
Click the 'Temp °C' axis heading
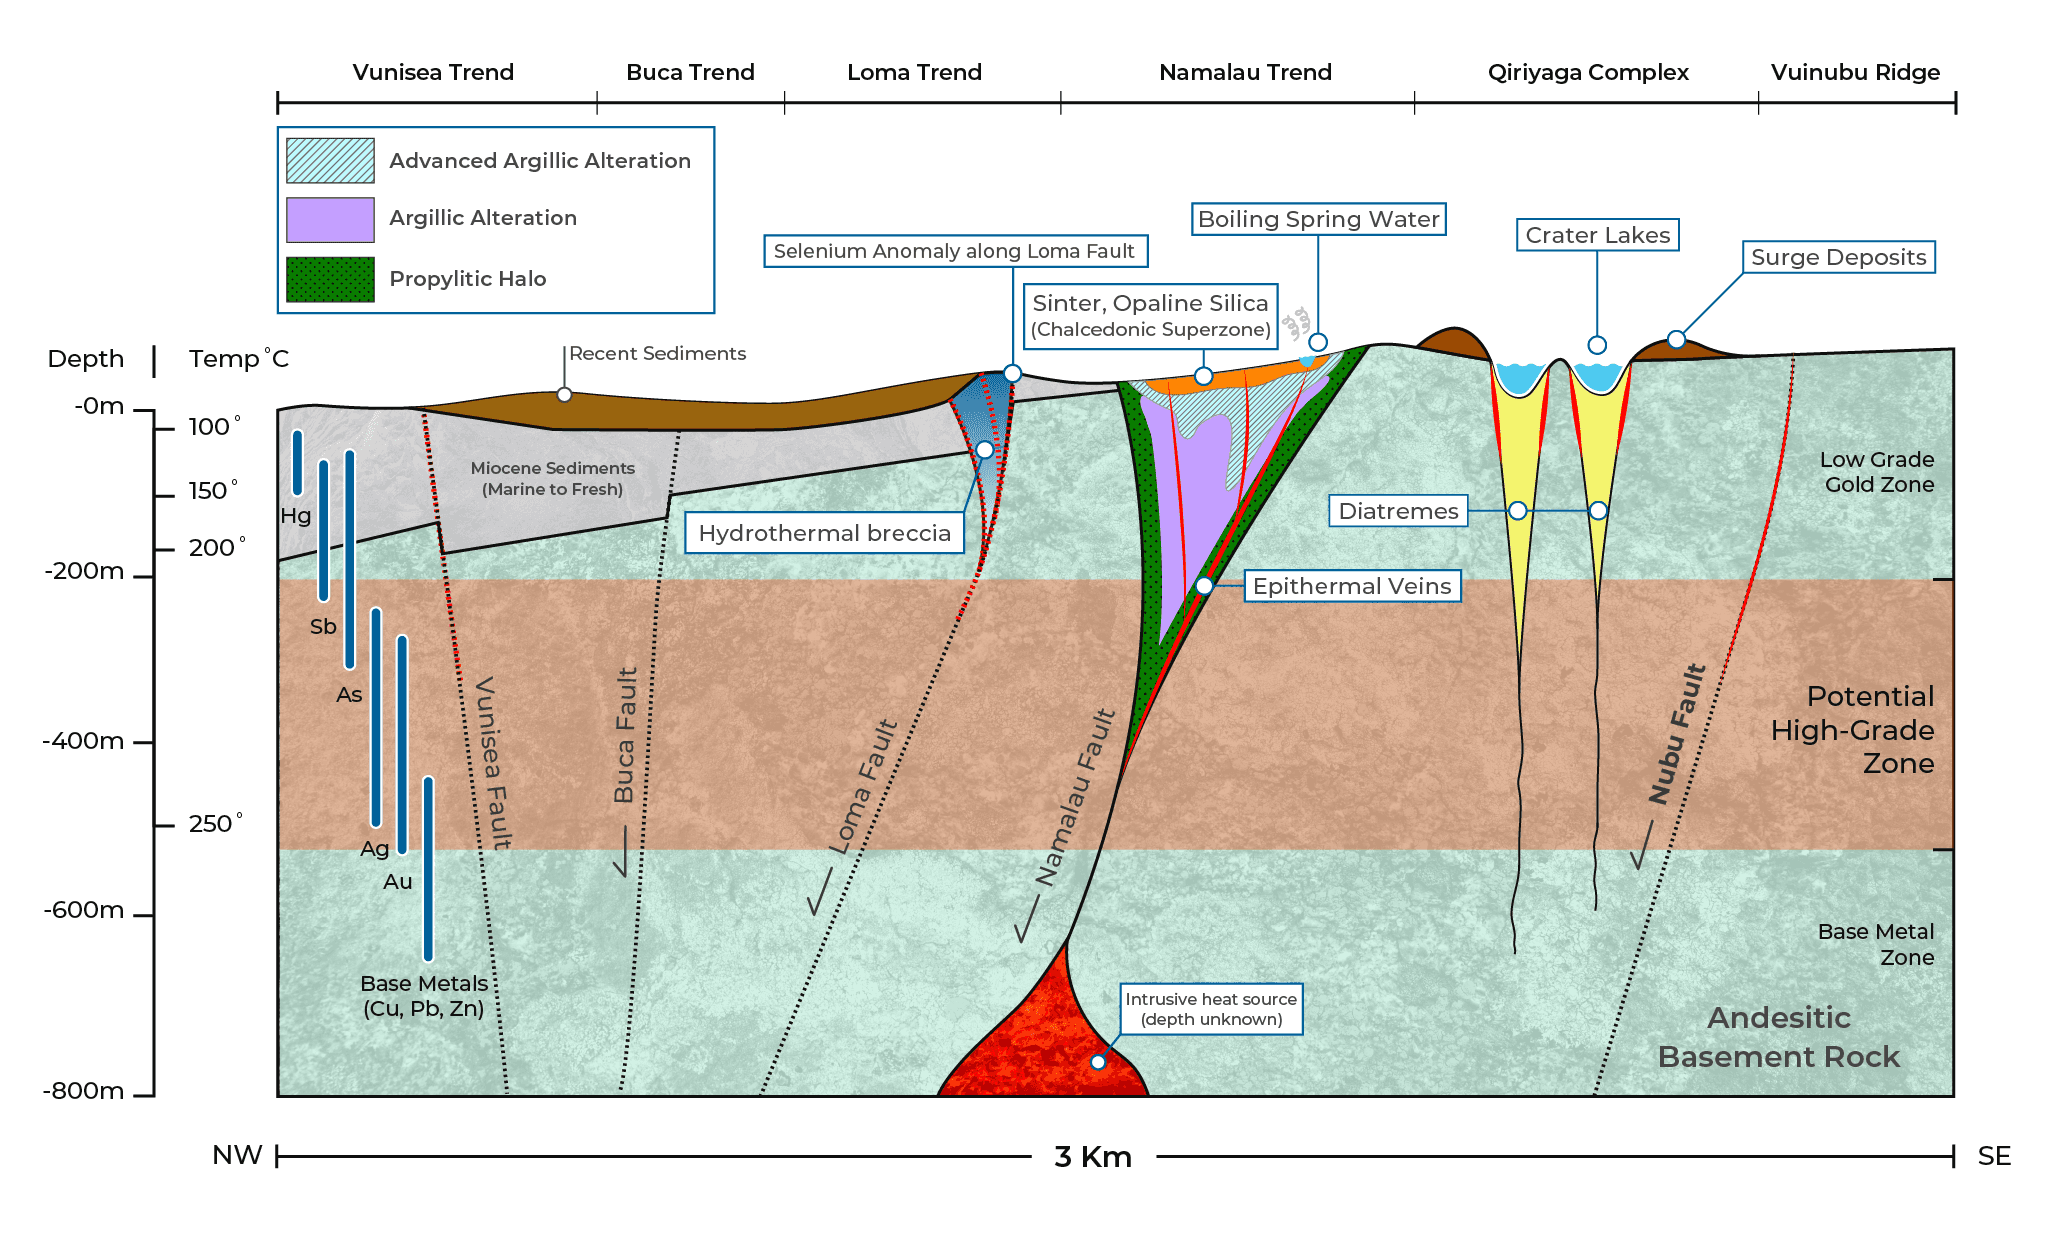239,359
